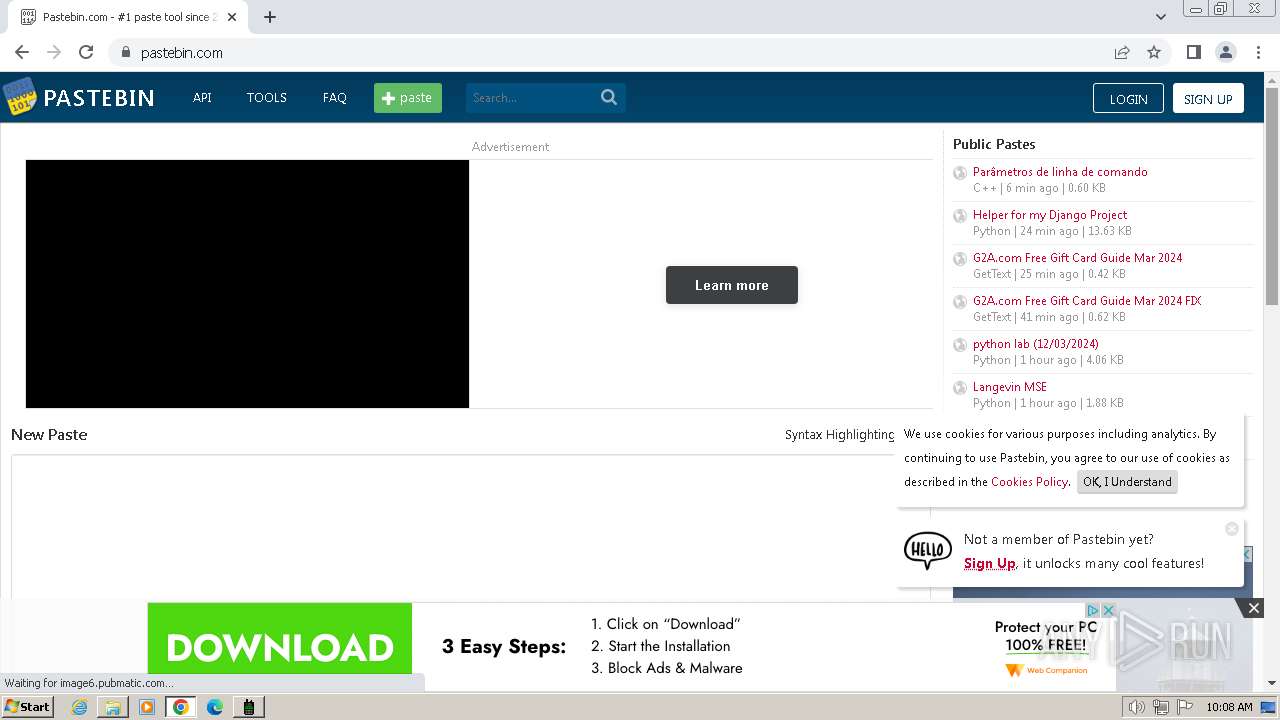Click Chrome icon in taskbar
The width and height of the screenshot is (1280, 720).
pos(181,707)
